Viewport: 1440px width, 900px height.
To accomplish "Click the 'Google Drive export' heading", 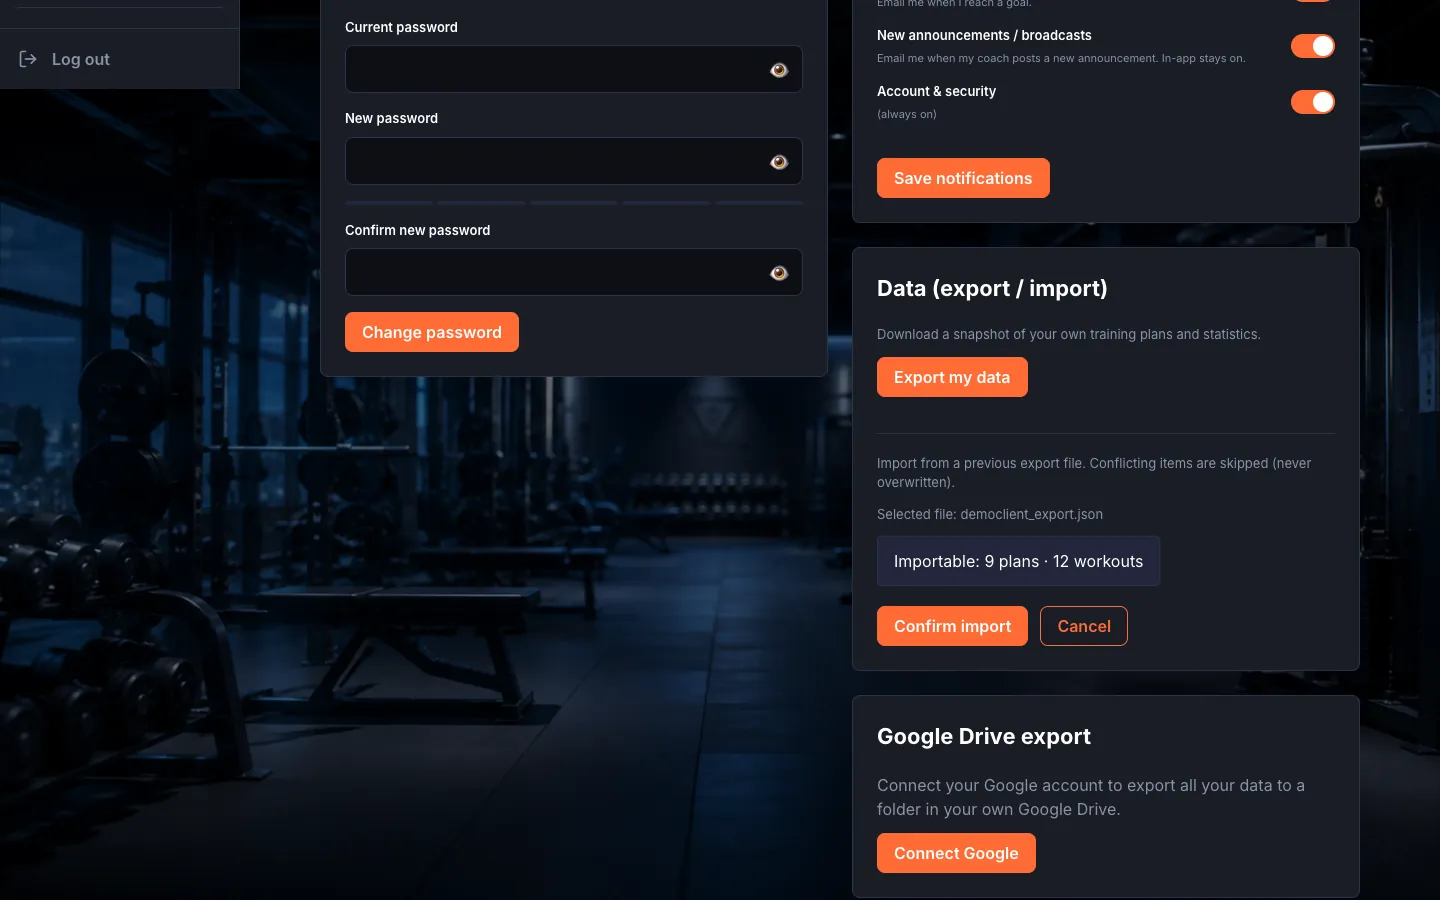I will 984,736.
